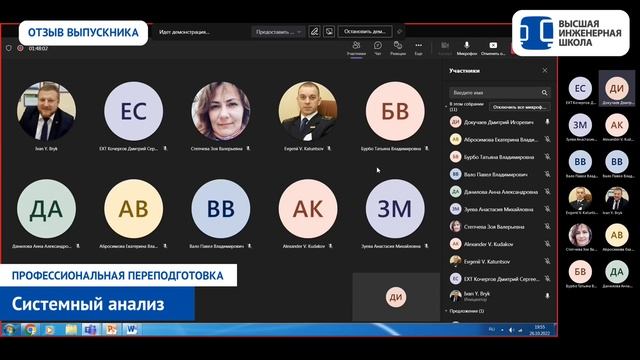
Task: Click the large ДА avatar tile
Action: (46, 209)
